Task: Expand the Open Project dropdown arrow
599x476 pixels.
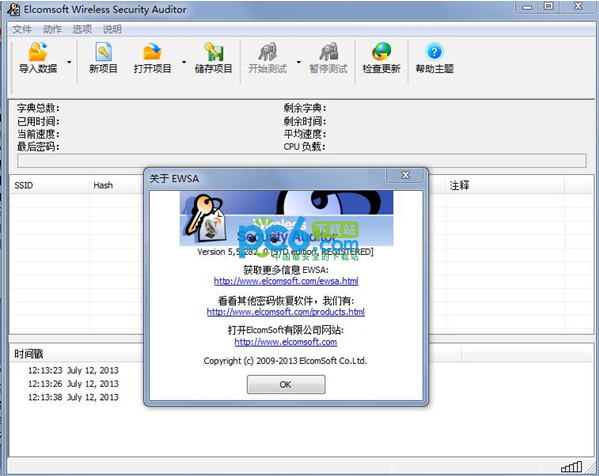Action: (184, 62)
